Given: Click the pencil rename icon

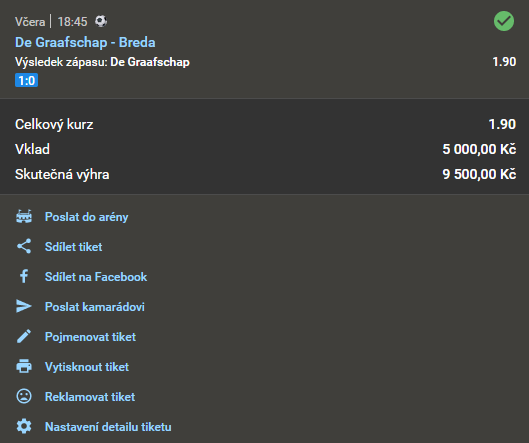Looking at the screenshot, I should click(24, 336).
